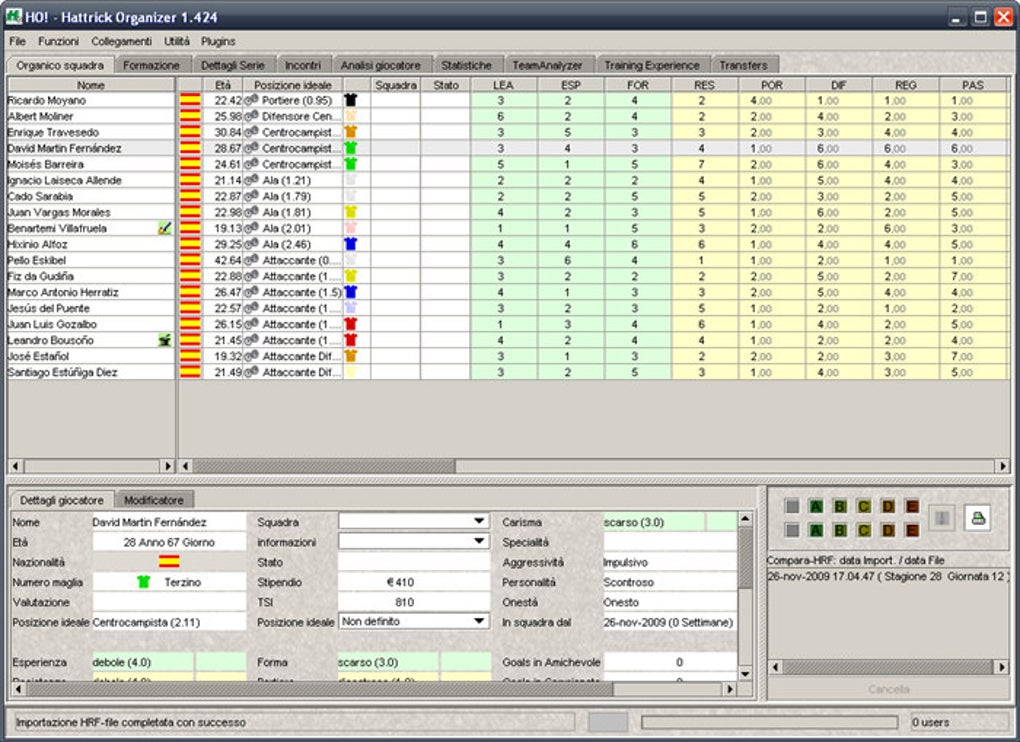Click the yellow jersey icon for Juan Vargas Morales
Viewport: 1020px width, 742px height.
click(351, 212)
